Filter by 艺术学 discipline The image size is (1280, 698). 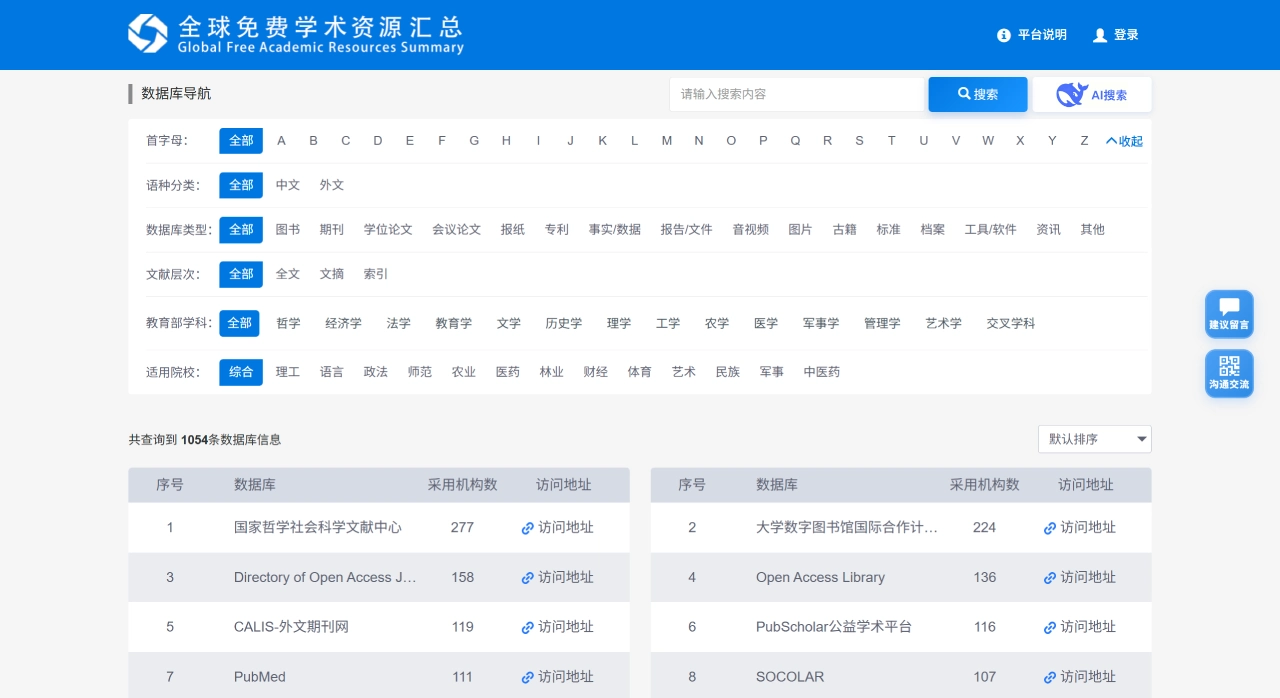click(943, 323)
